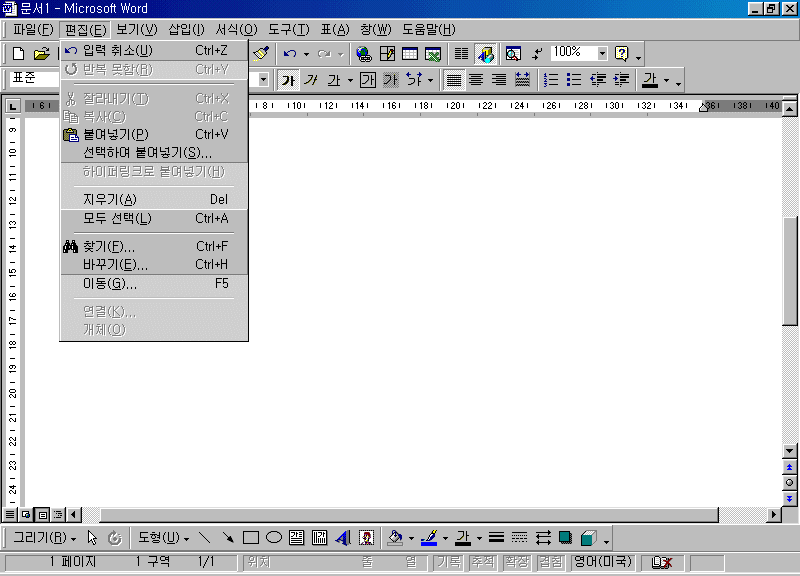Choose 모두 선택(L) menu entry
Viewport: 800px width, 576px height.
pyautogui.click(x=154, y=218)
